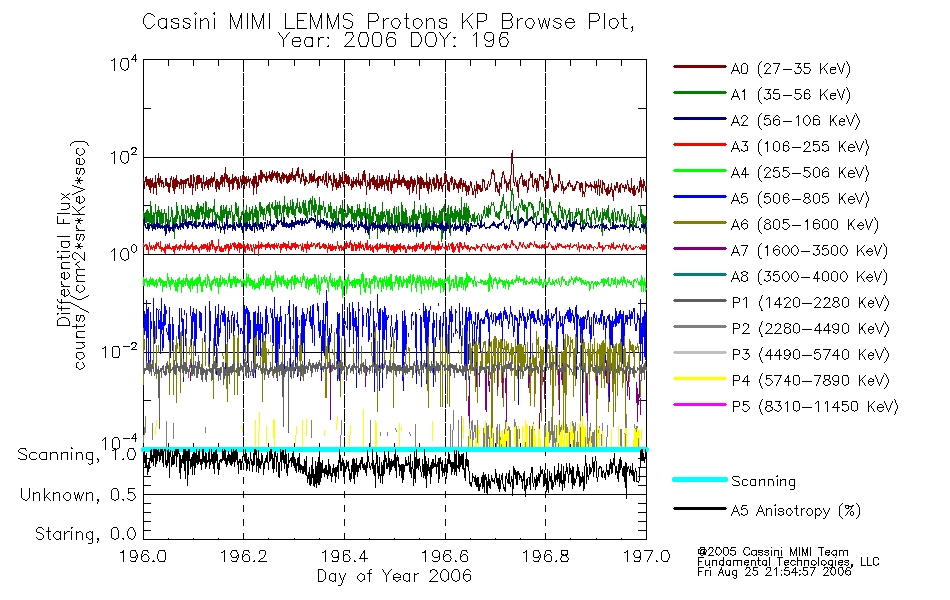This screenshot has height=600, width=950.
Task: Click the '@2005 Cassini MIMI Team' credit line
Action: (772, 552)
